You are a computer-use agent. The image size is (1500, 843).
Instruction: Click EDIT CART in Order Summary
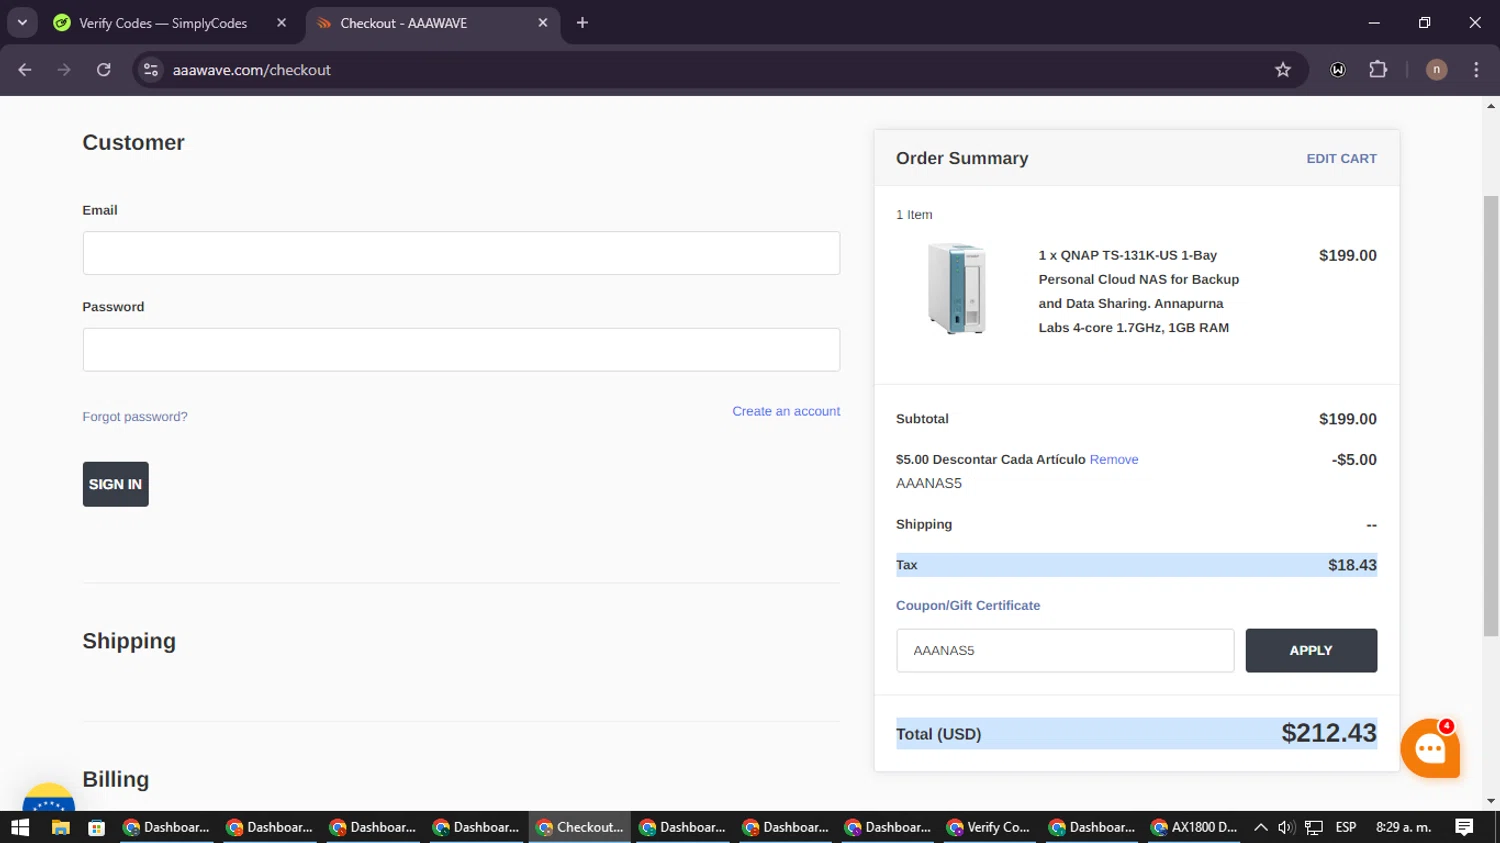1341,158
